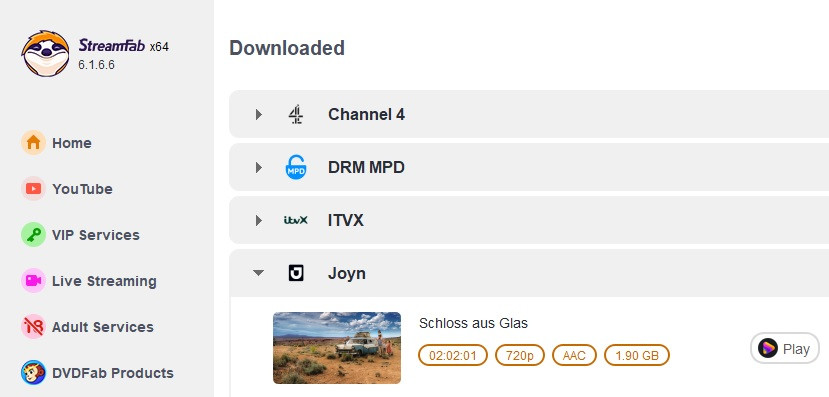Open VIP Services key icon
This screenshot has width=829, height=397.
pyautogui.click(x=33, y=235)
